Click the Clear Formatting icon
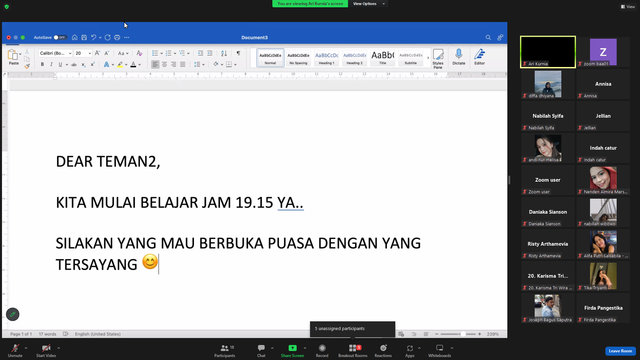The width and height of the screenshot is (640, 360). [x=139, y=53]
